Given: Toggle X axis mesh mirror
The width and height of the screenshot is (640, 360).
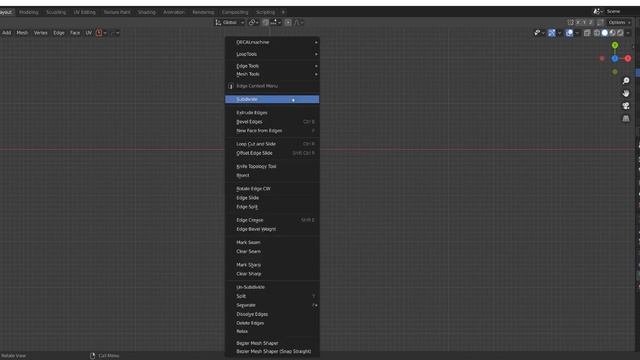Looking at the screenshot, I should click(578, 22).
